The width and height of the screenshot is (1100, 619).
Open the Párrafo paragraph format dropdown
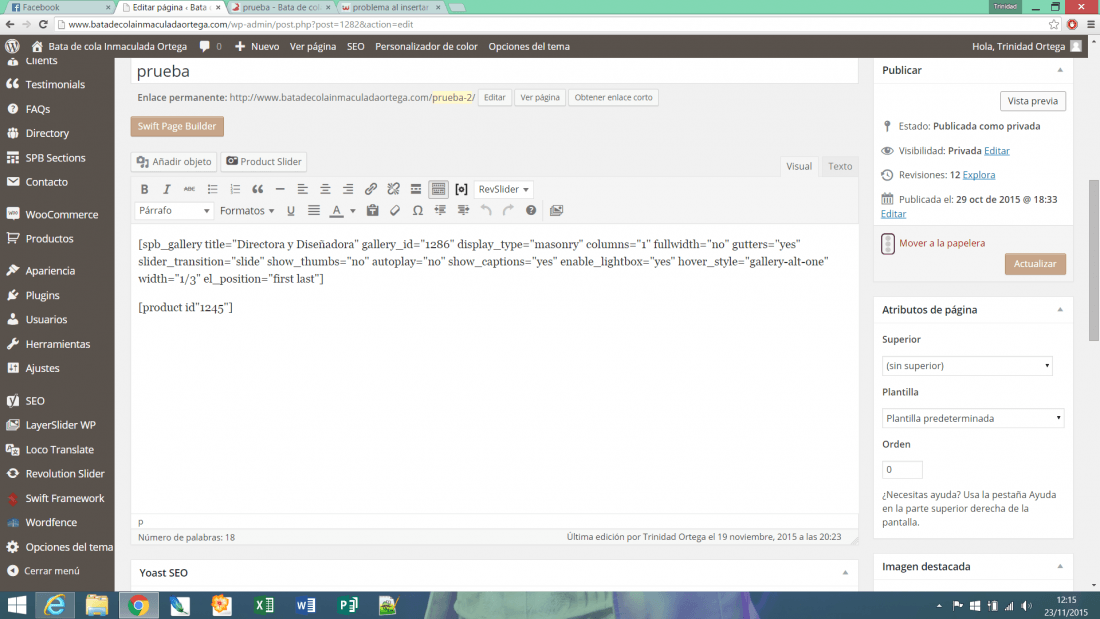(173, 211)
